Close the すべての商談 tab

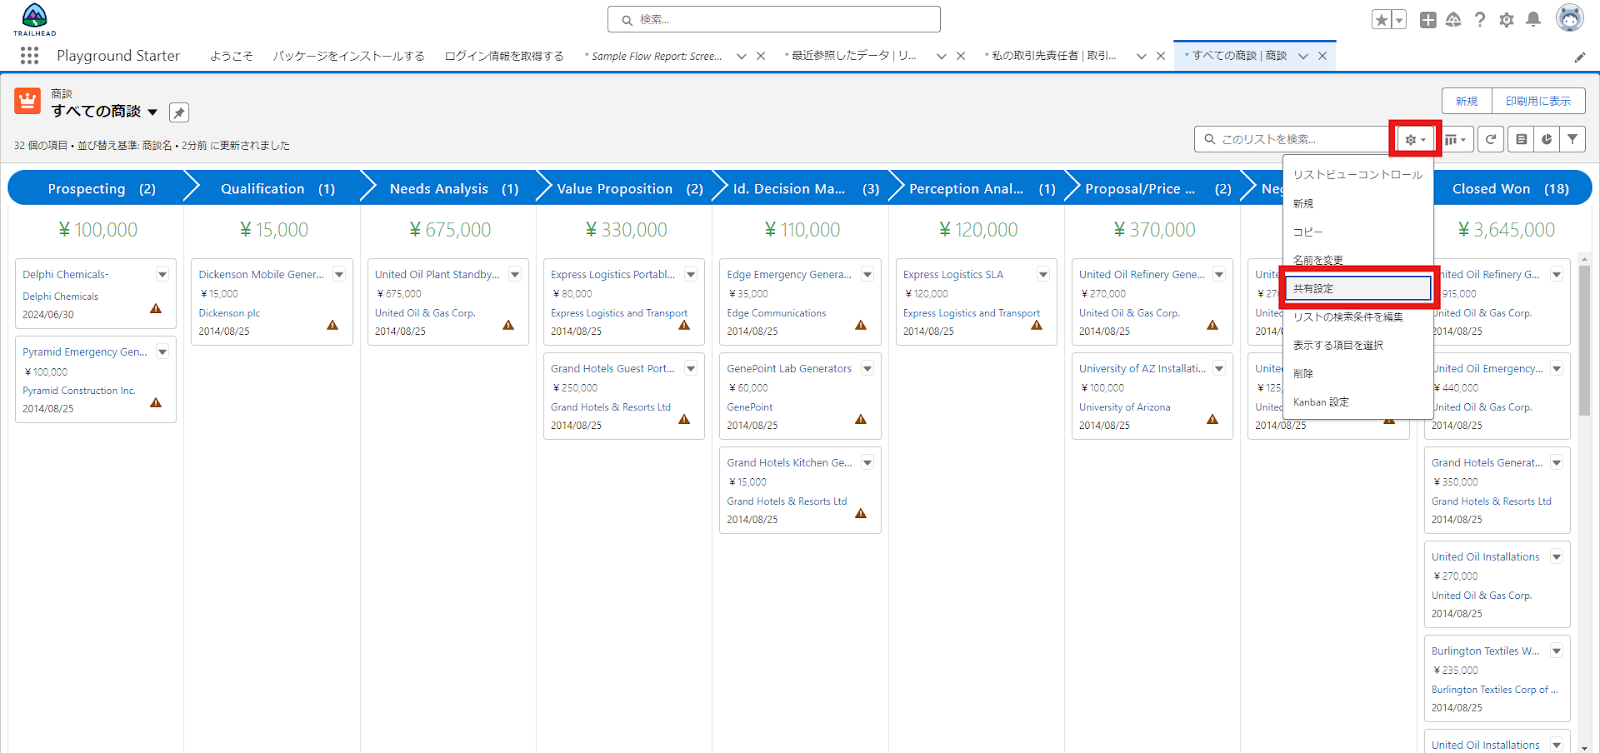[1322, 56]
